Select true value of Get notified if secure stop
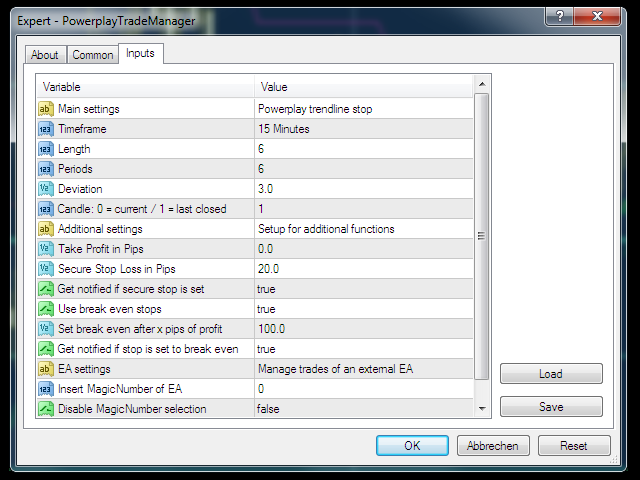This screenshot has height=480, width=640. coord(266,289)
